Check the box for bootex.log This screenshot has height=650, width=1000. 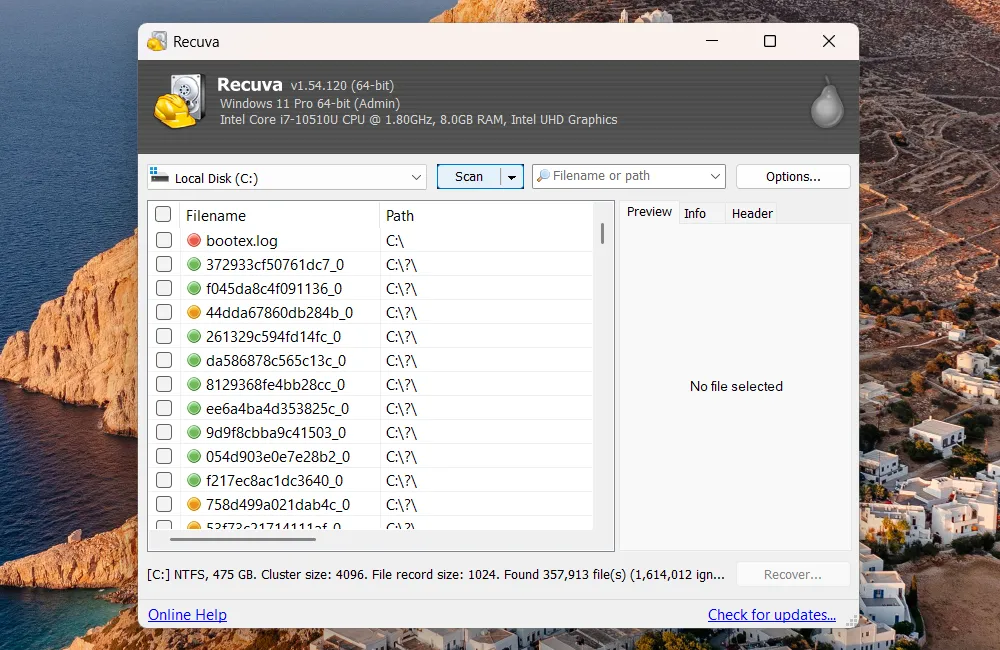(163, 241)
